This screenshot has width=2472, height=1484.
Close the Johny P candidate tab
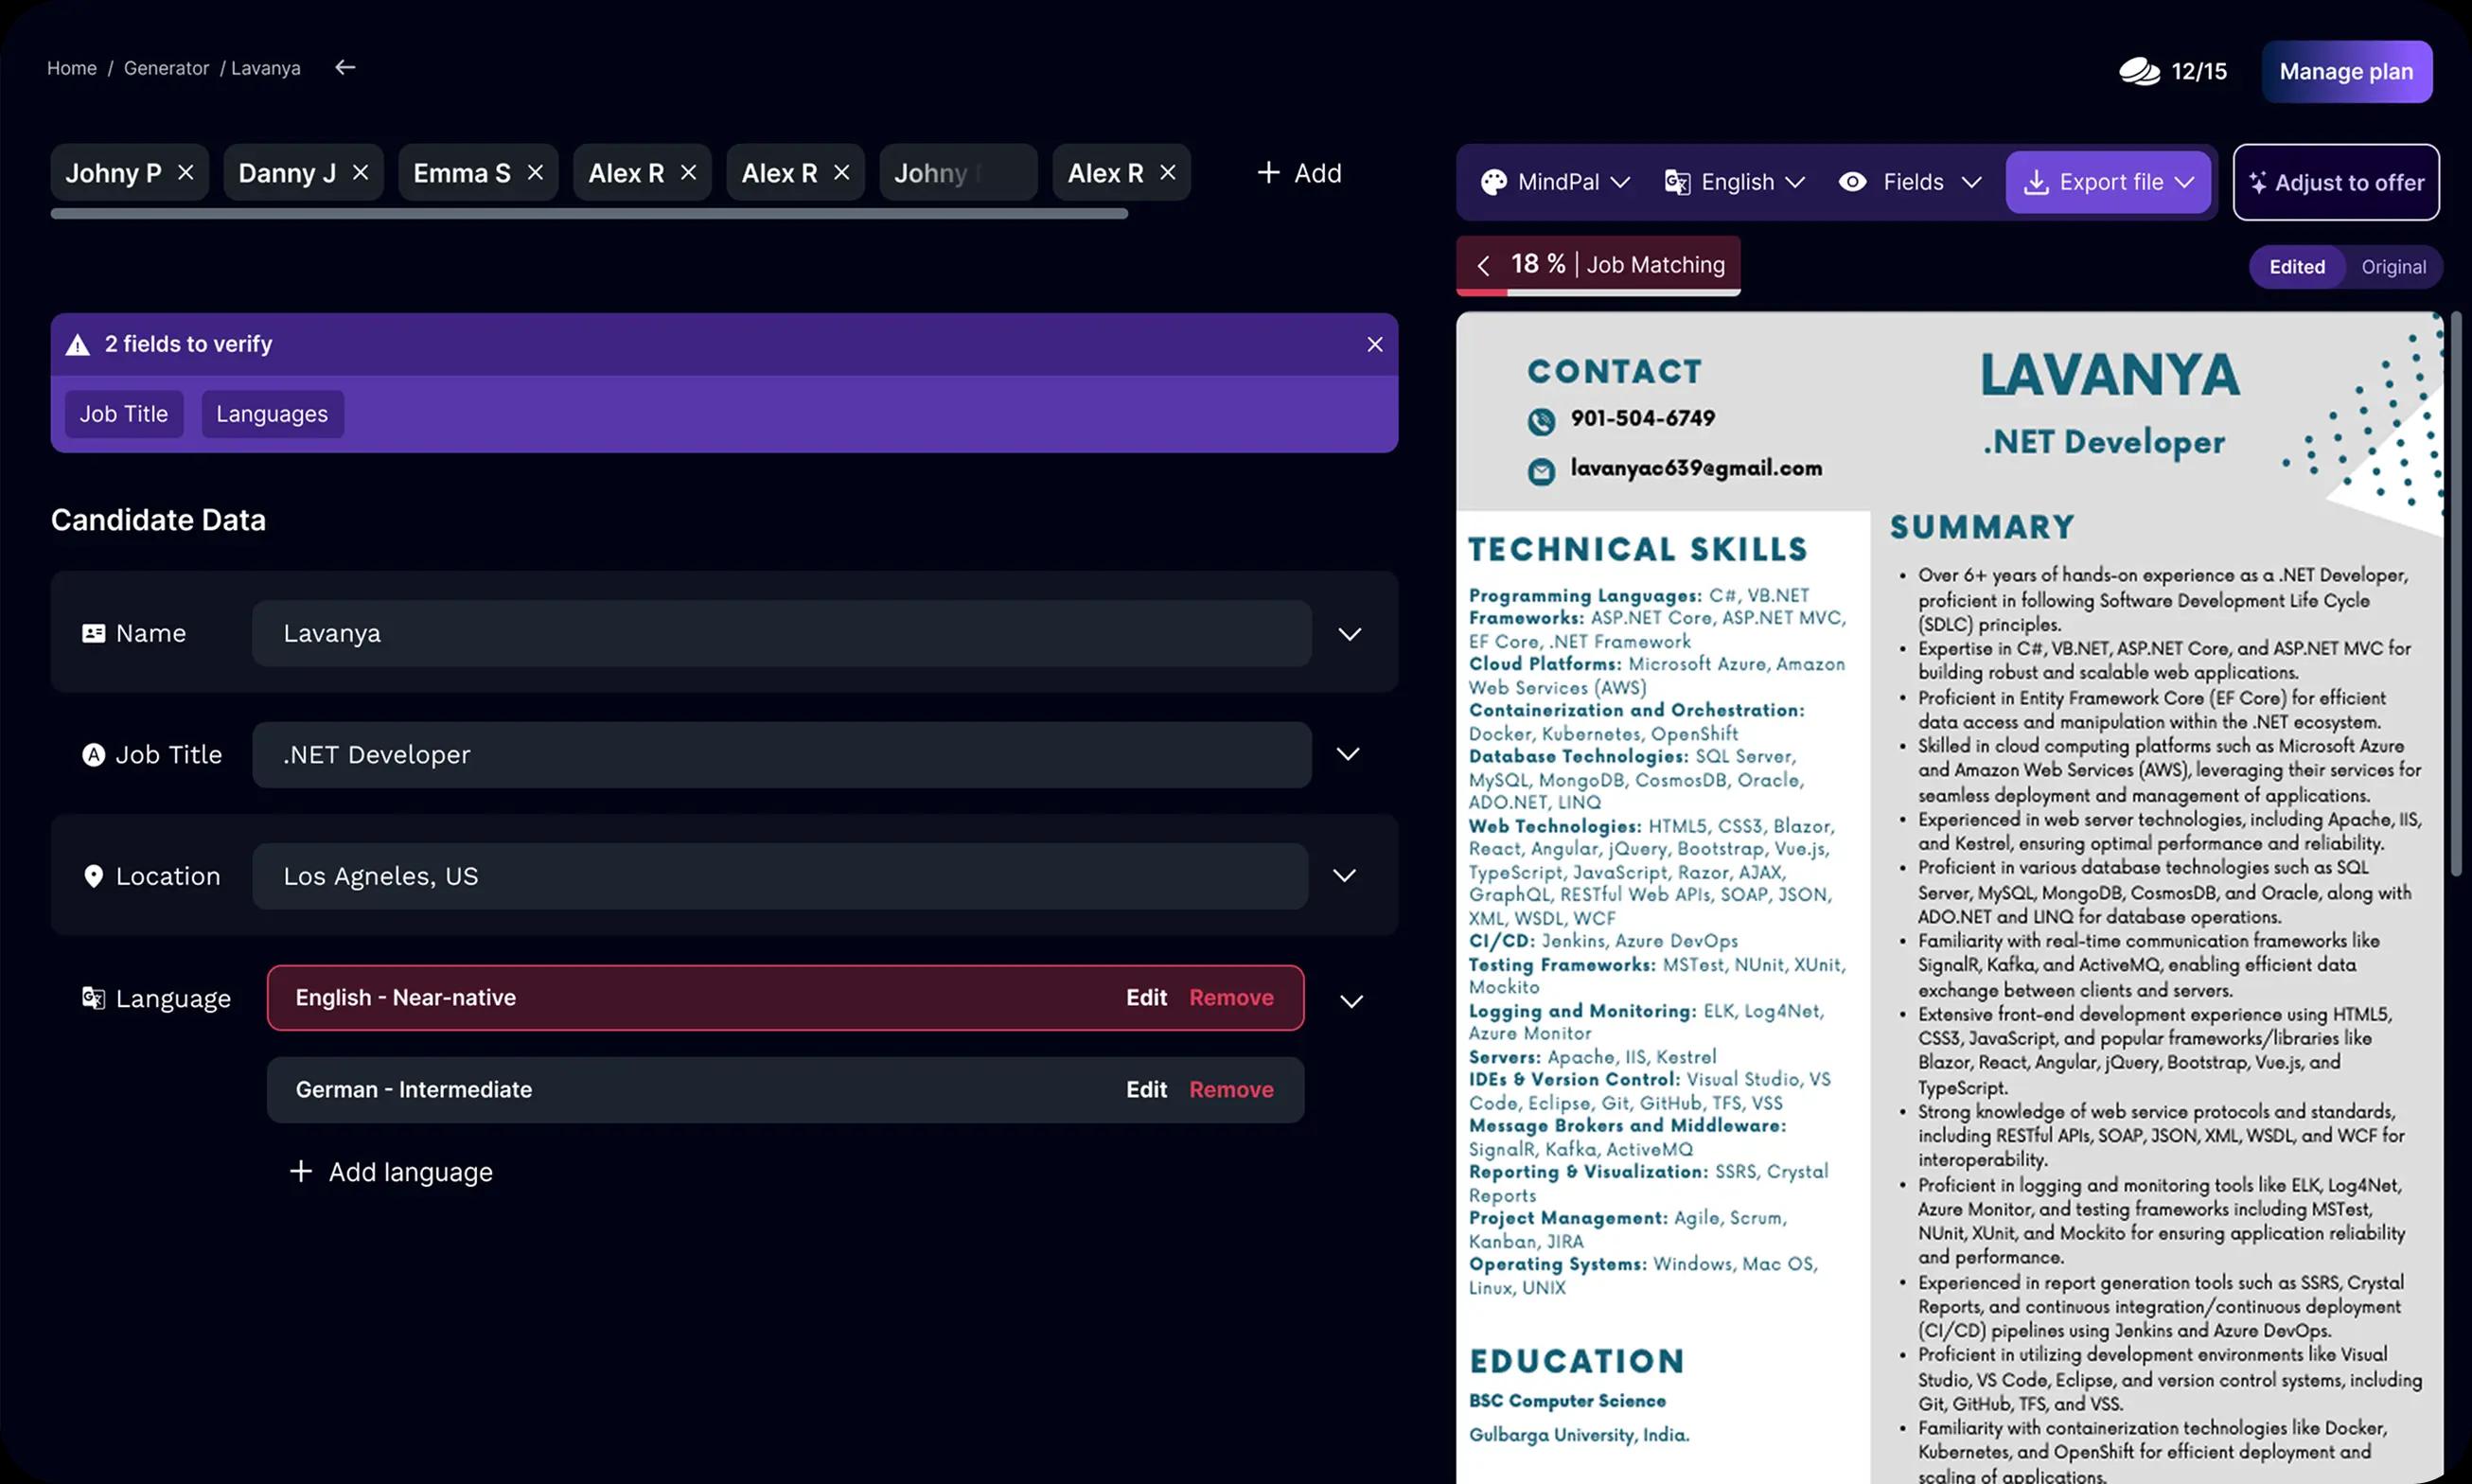coord(186,172)
